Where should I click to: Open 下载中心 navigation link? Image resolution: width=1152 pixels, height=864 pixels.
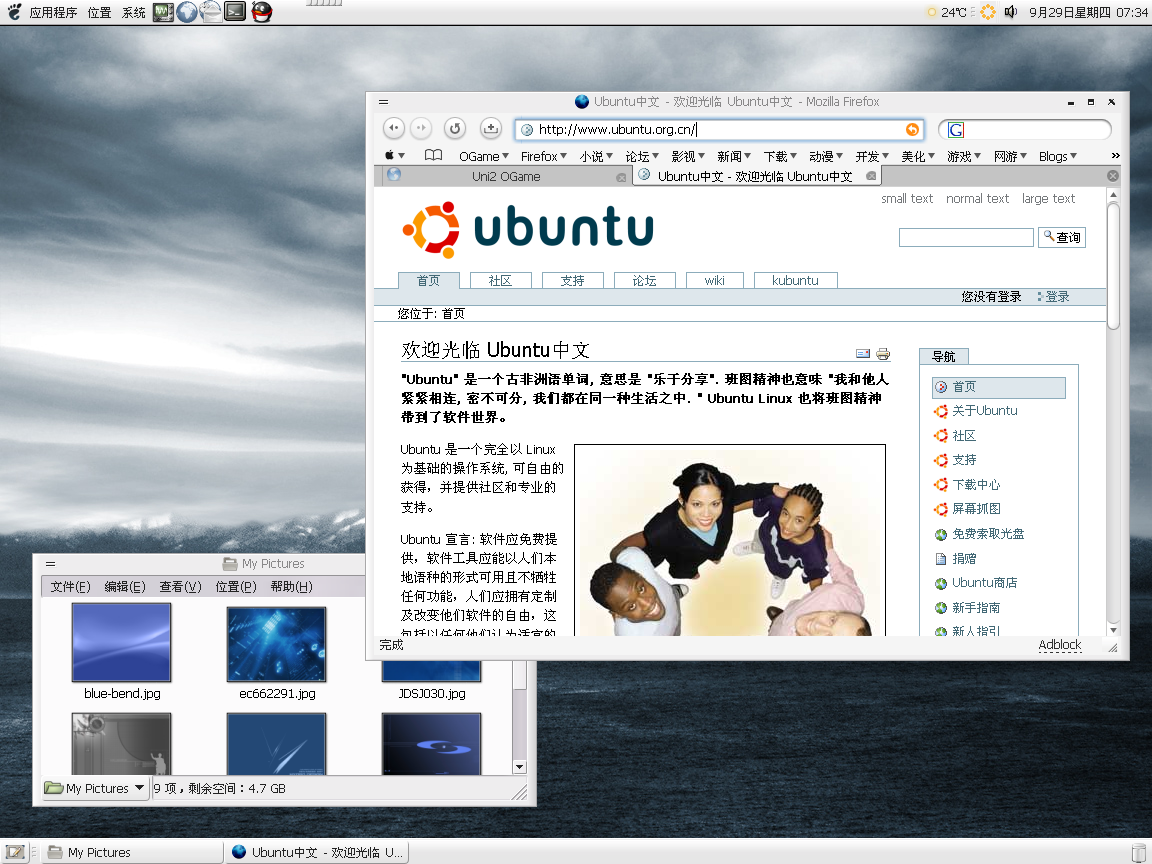[976, 485]
